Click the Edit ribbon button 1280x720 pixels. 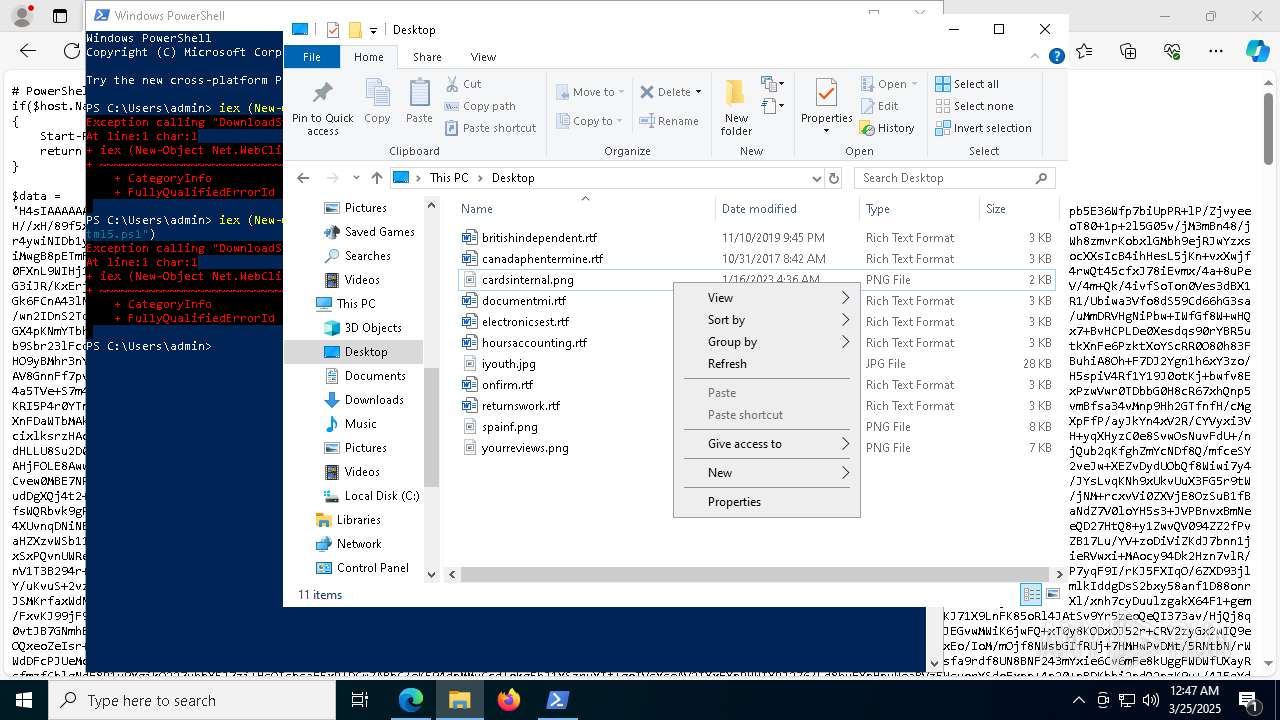[878, 106]
